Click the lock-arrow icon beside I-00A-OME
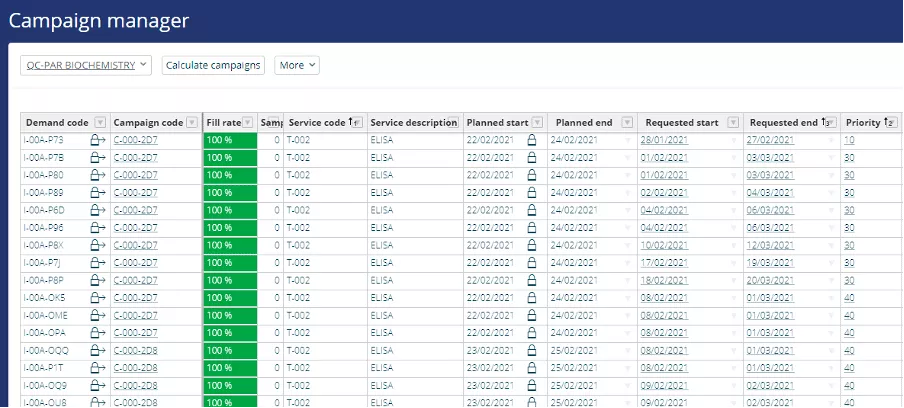 click(x=98, y=316)
